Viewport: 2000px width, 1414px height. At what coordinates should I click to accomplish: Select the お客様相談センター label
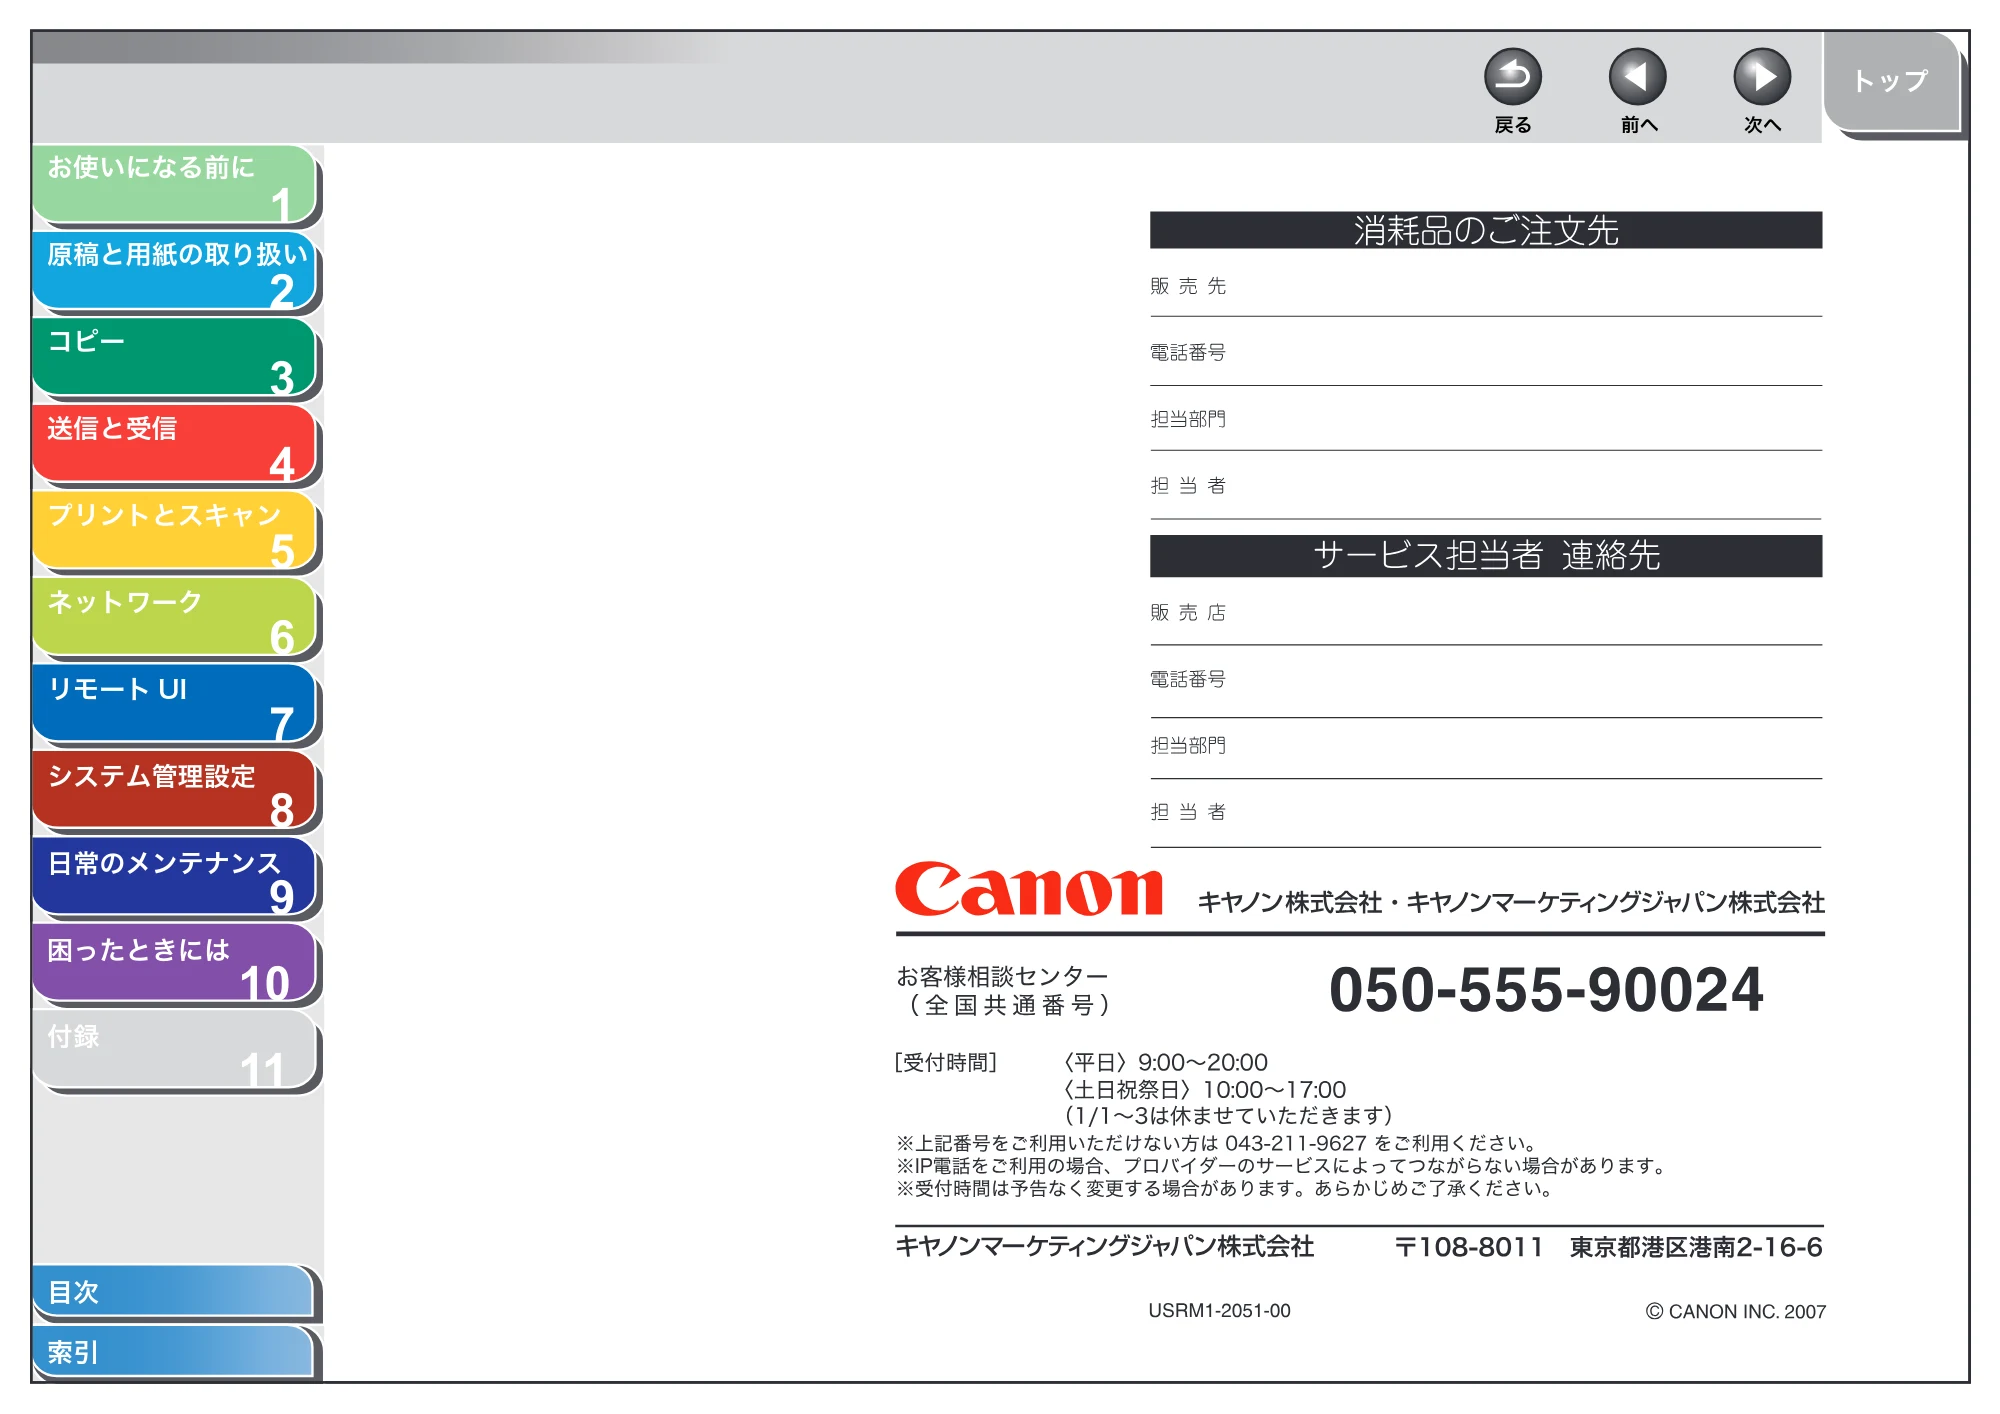1002,976
